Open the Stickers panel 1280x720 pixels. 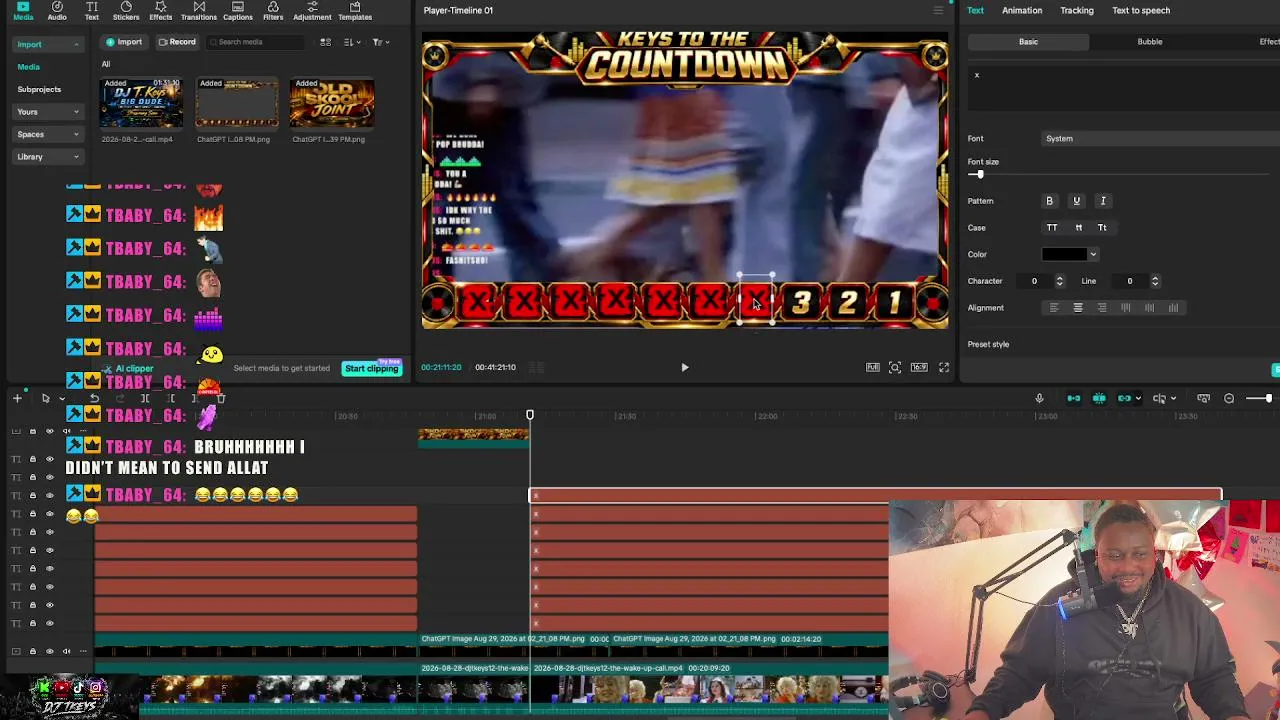[126, 11]
